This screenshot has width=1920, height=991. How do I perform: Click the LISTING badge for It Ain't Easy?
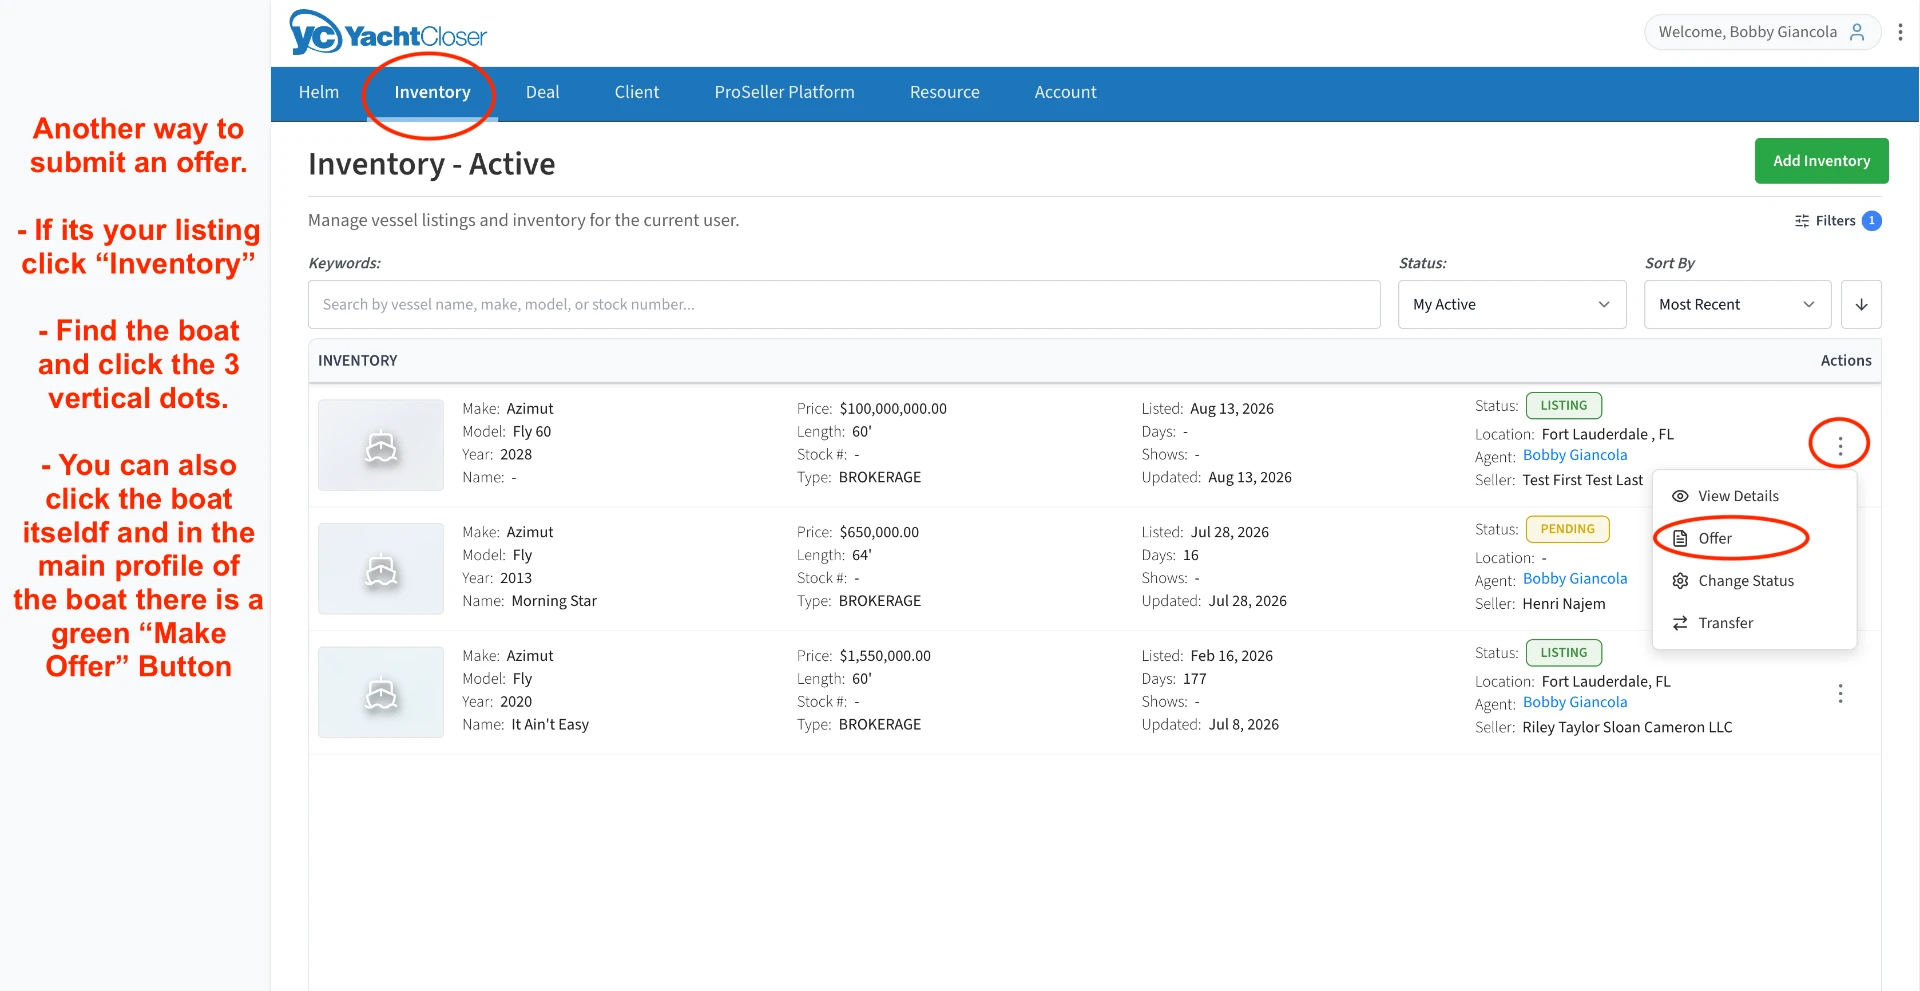coord(1564,653)
